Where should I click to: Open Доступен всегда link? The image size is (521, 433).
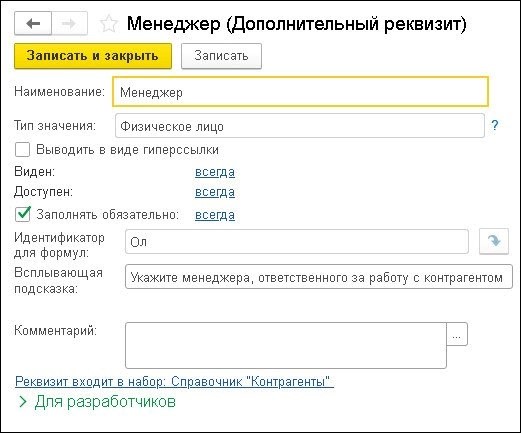(215, 192)
